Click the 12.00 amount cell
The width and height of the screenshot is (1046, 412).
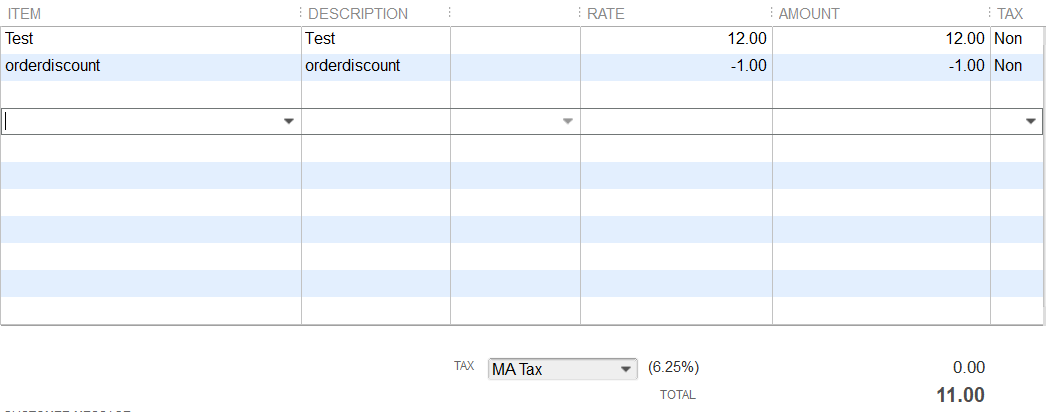point(880,39)
